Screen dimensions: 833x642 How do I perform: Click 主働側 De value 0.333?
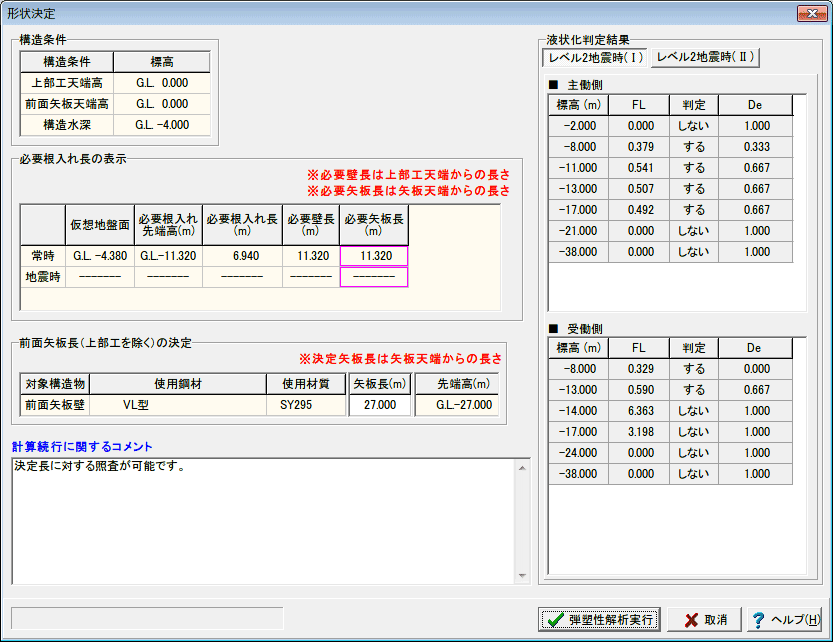point(755,147)
